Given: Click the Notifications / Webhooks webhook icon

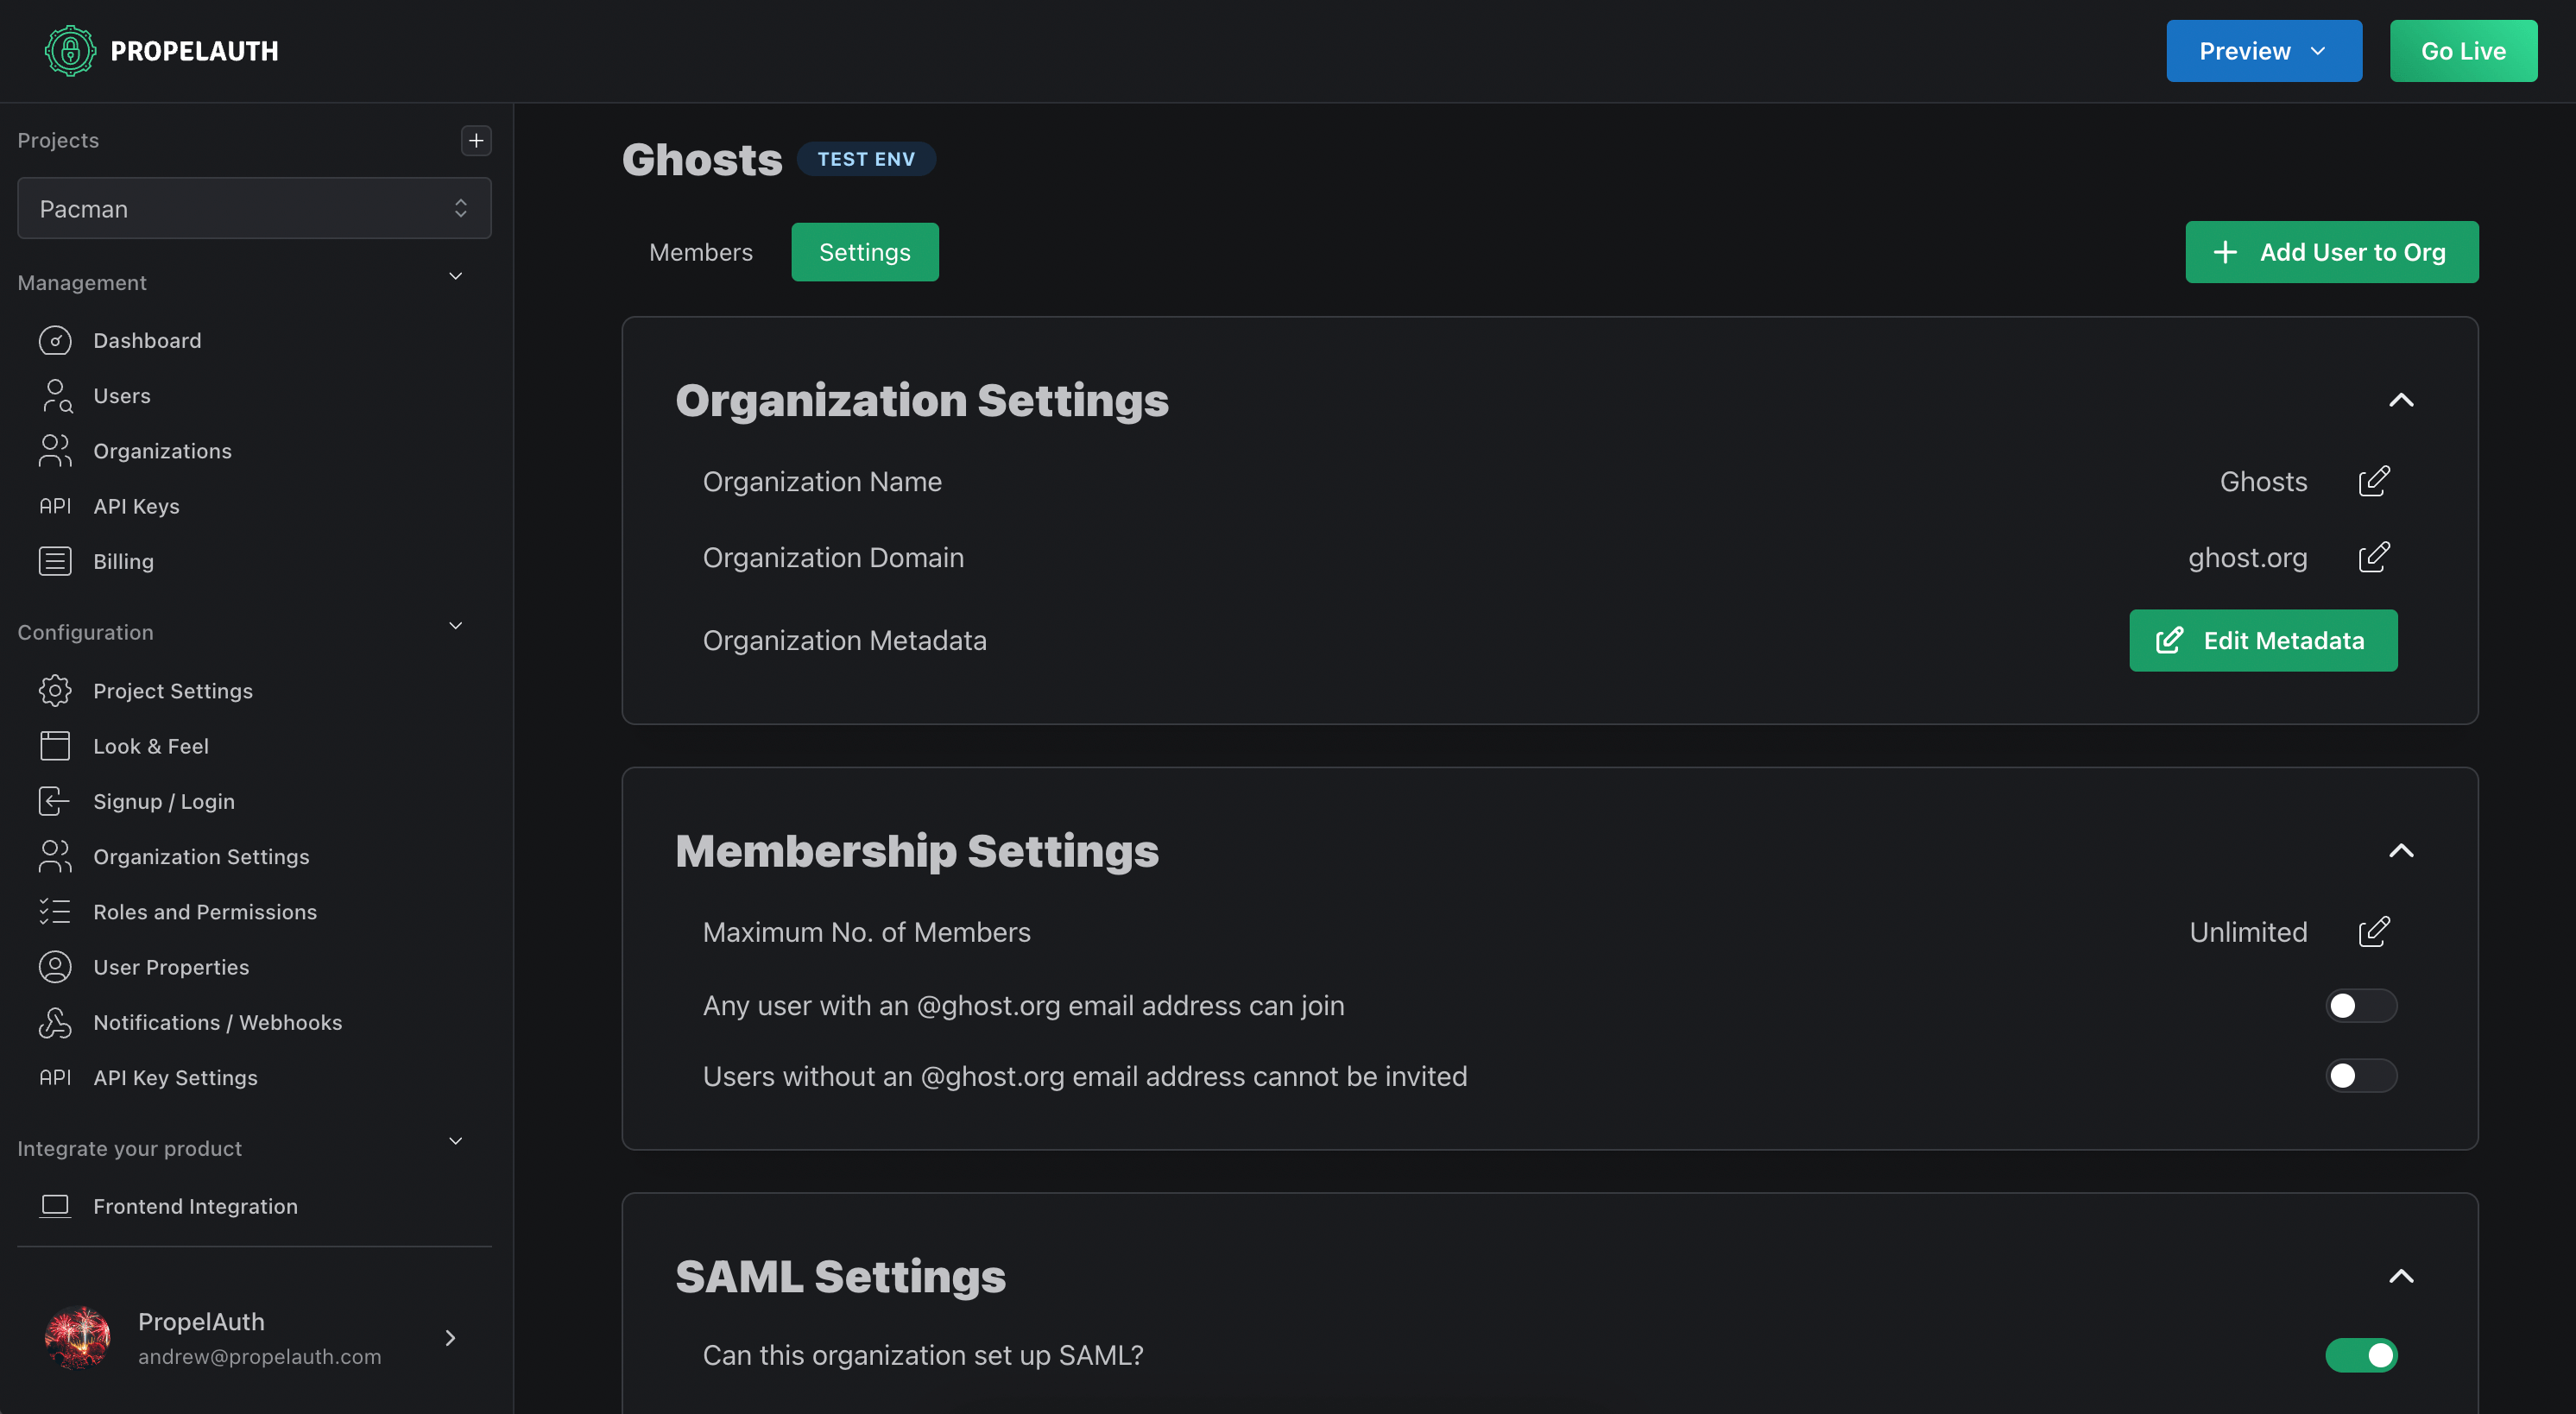Looking at the screenshot, I should tap(55, 1022).
